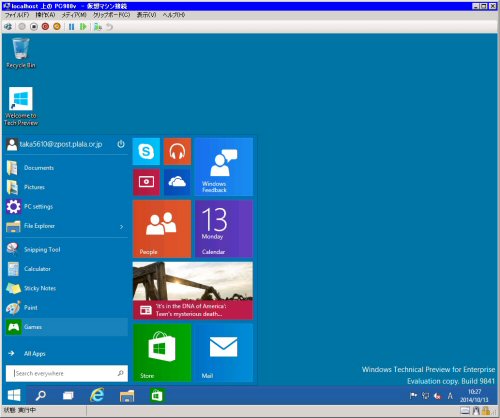Open the 表示(V) menu
Viewport: 500px width, 418px height.
click(x=146, y=15)
